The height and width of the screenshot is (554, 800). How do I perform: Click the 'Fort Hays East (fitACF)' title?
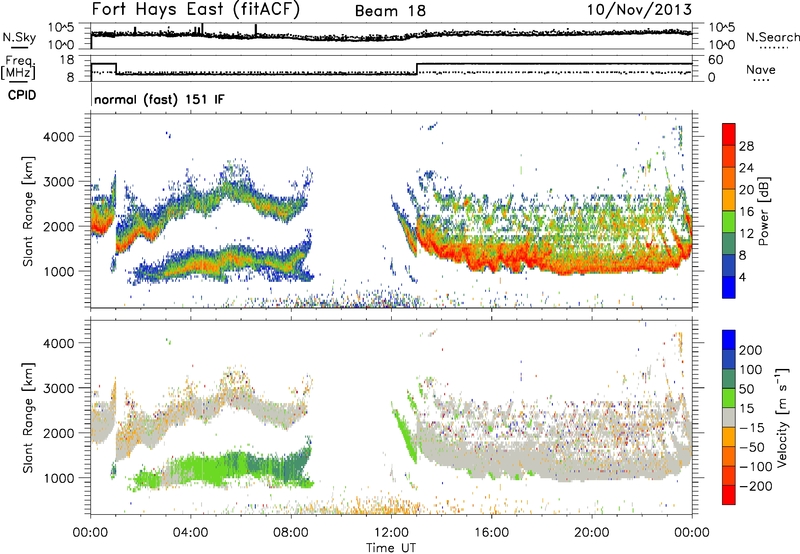(196, 10)
